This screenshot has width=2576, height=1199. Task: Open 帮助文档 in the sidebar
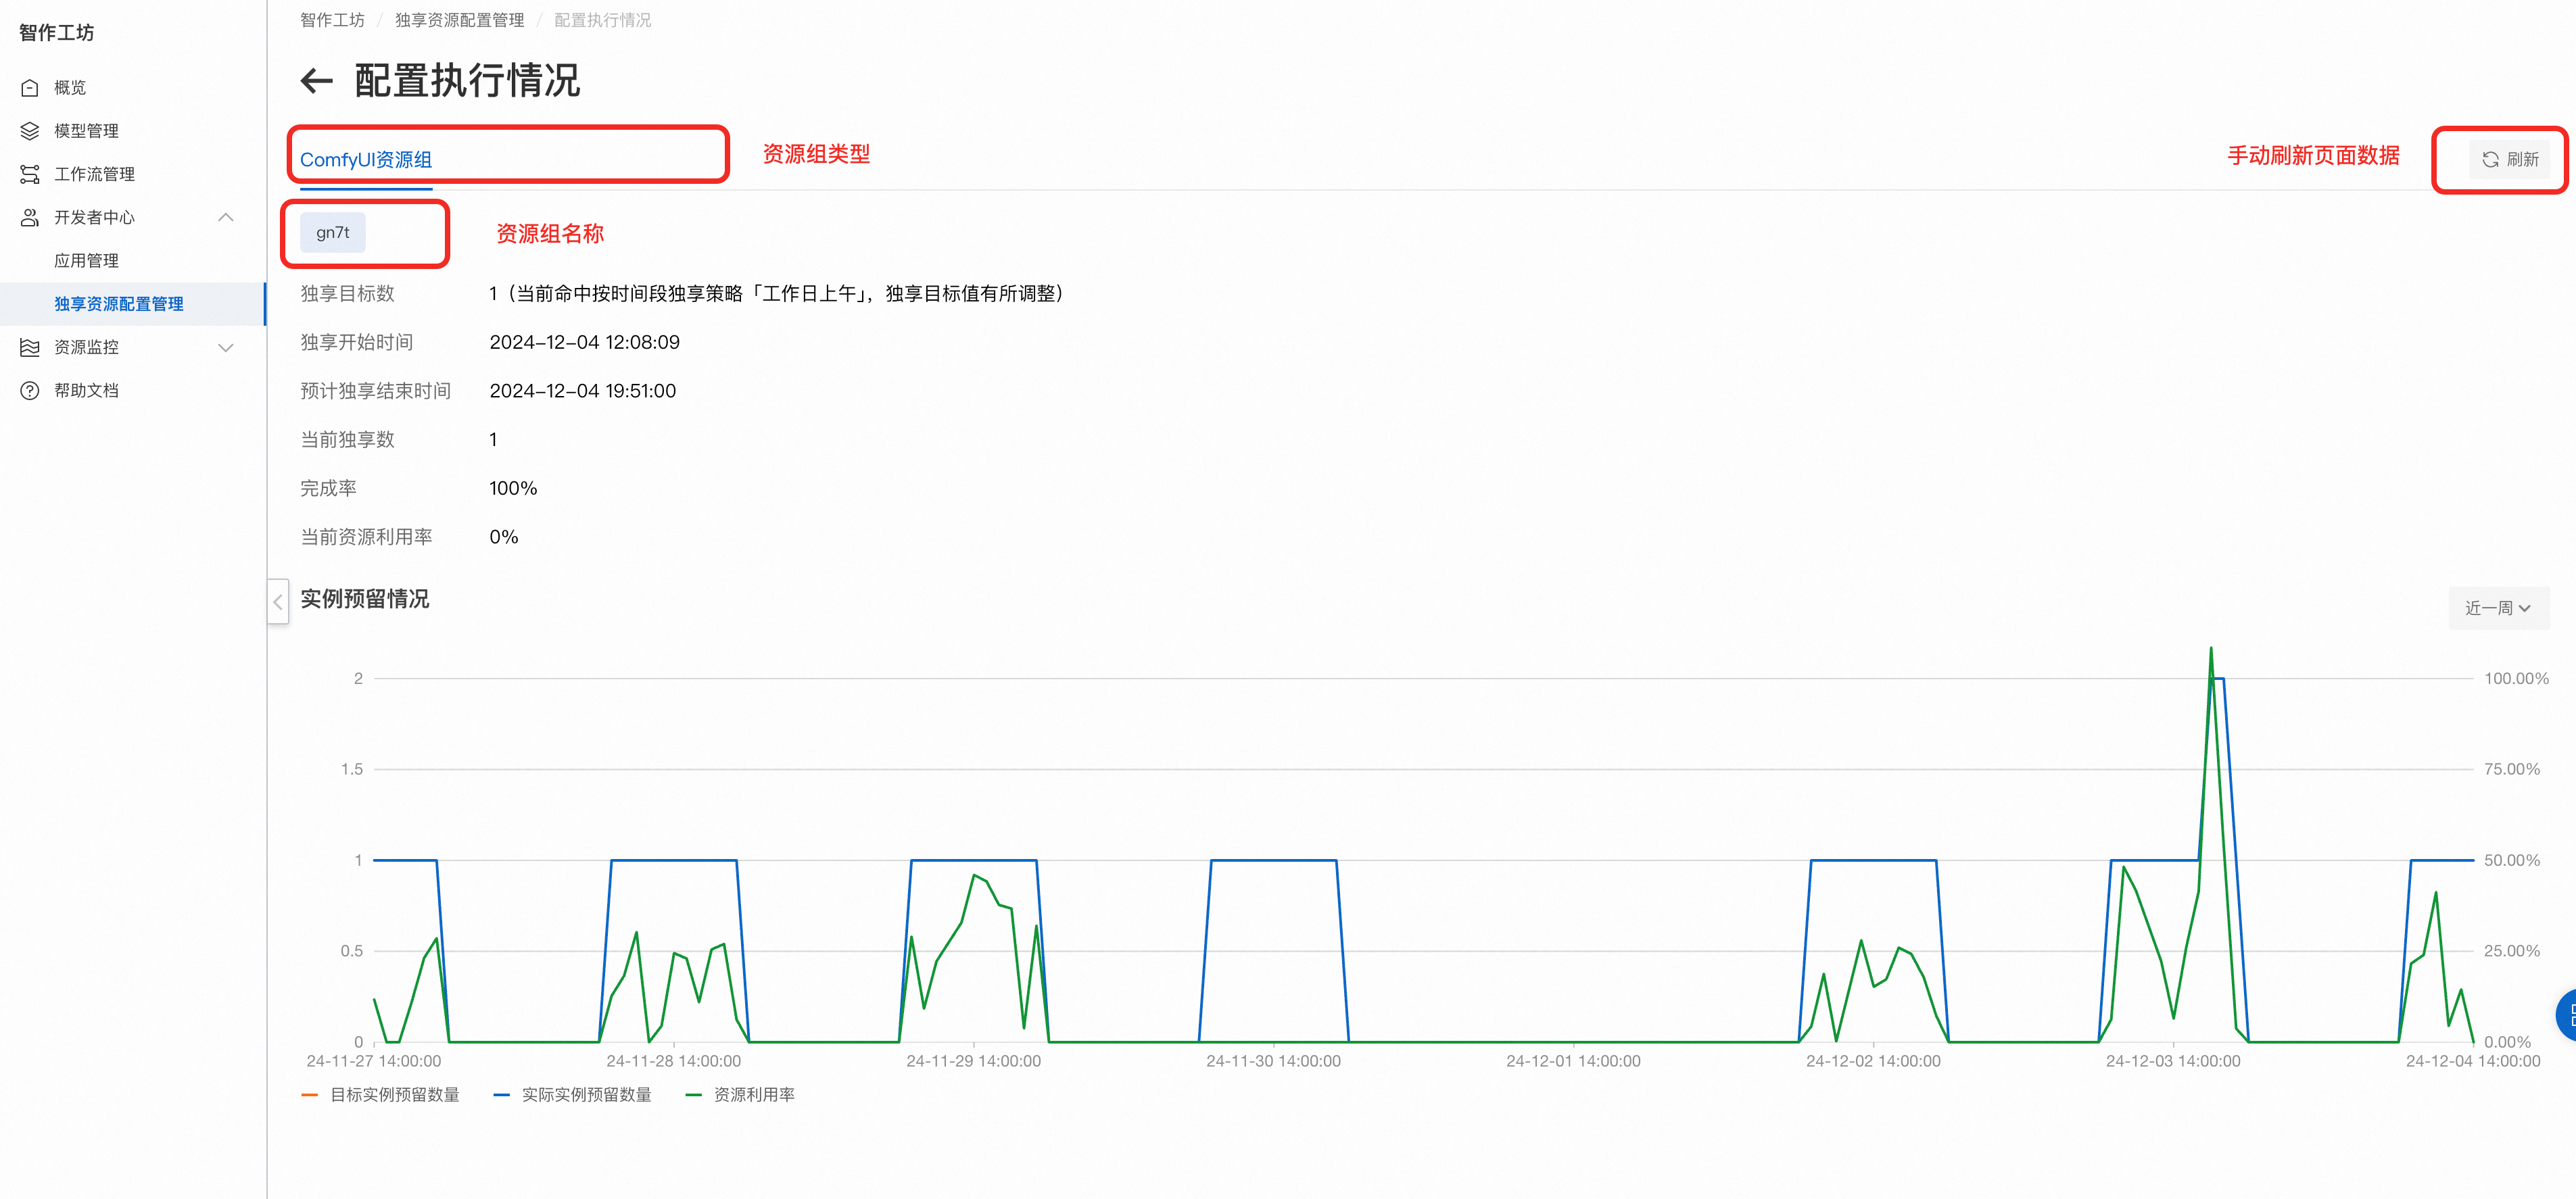point(132,390)
